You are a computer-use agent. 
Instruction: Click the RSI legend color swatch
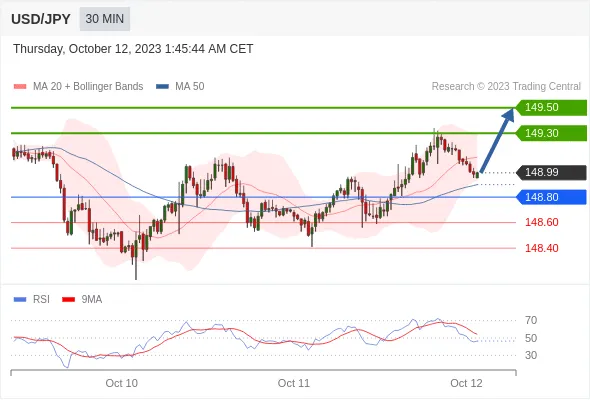click(20, 300)
